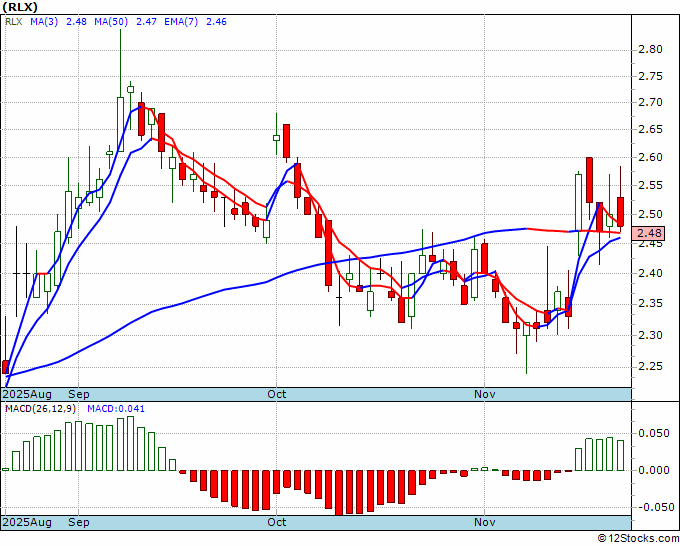Click the Nov label on price chart axis

tap(484, 394)
